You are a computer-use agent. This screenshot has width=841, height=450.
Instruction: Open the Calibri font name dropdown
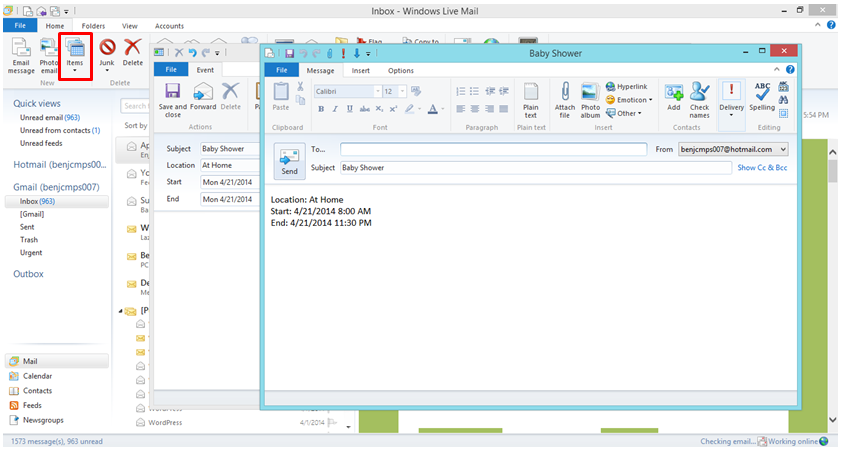point(378,91)
